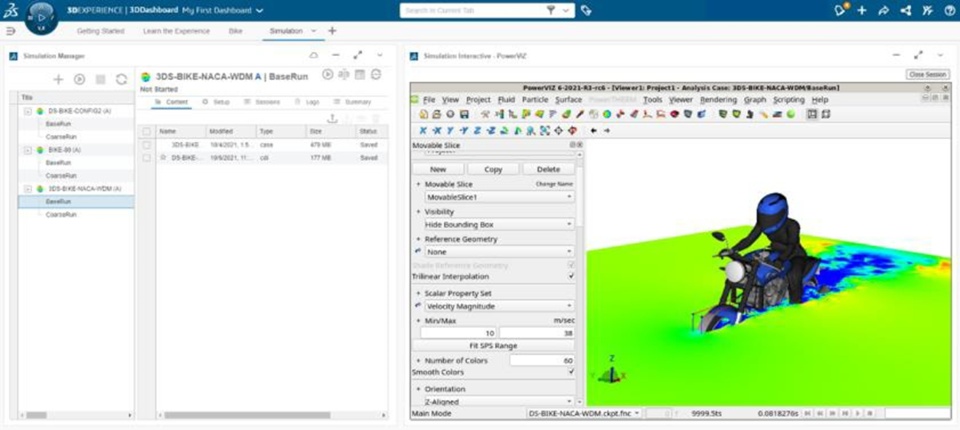Collapse the BIKE-00 (A) tree node
The image size is (960, 430).
click(x=28, y=150)
